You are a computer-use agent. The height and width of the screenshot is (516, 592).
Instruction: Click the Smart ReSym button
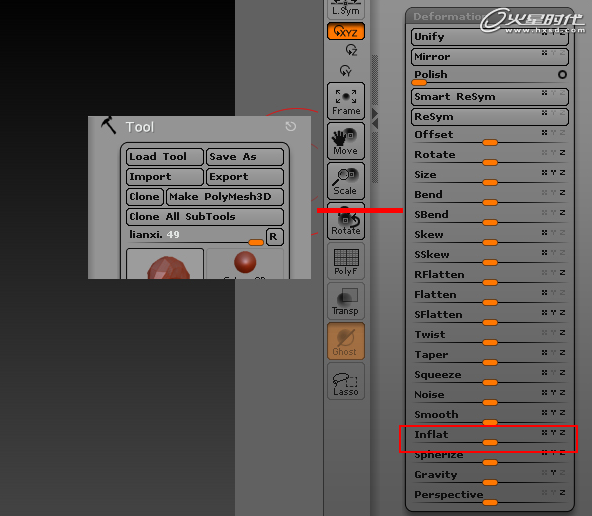pyautogui.click(x=490, y=97)
